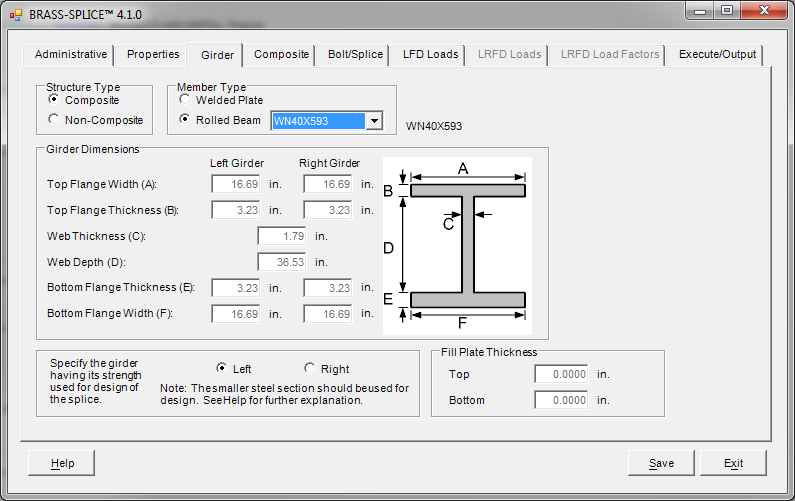
Task: Click the 'Bottom Flange Width (F):' label
Action: pyautogui.click(x=110, y=313)
